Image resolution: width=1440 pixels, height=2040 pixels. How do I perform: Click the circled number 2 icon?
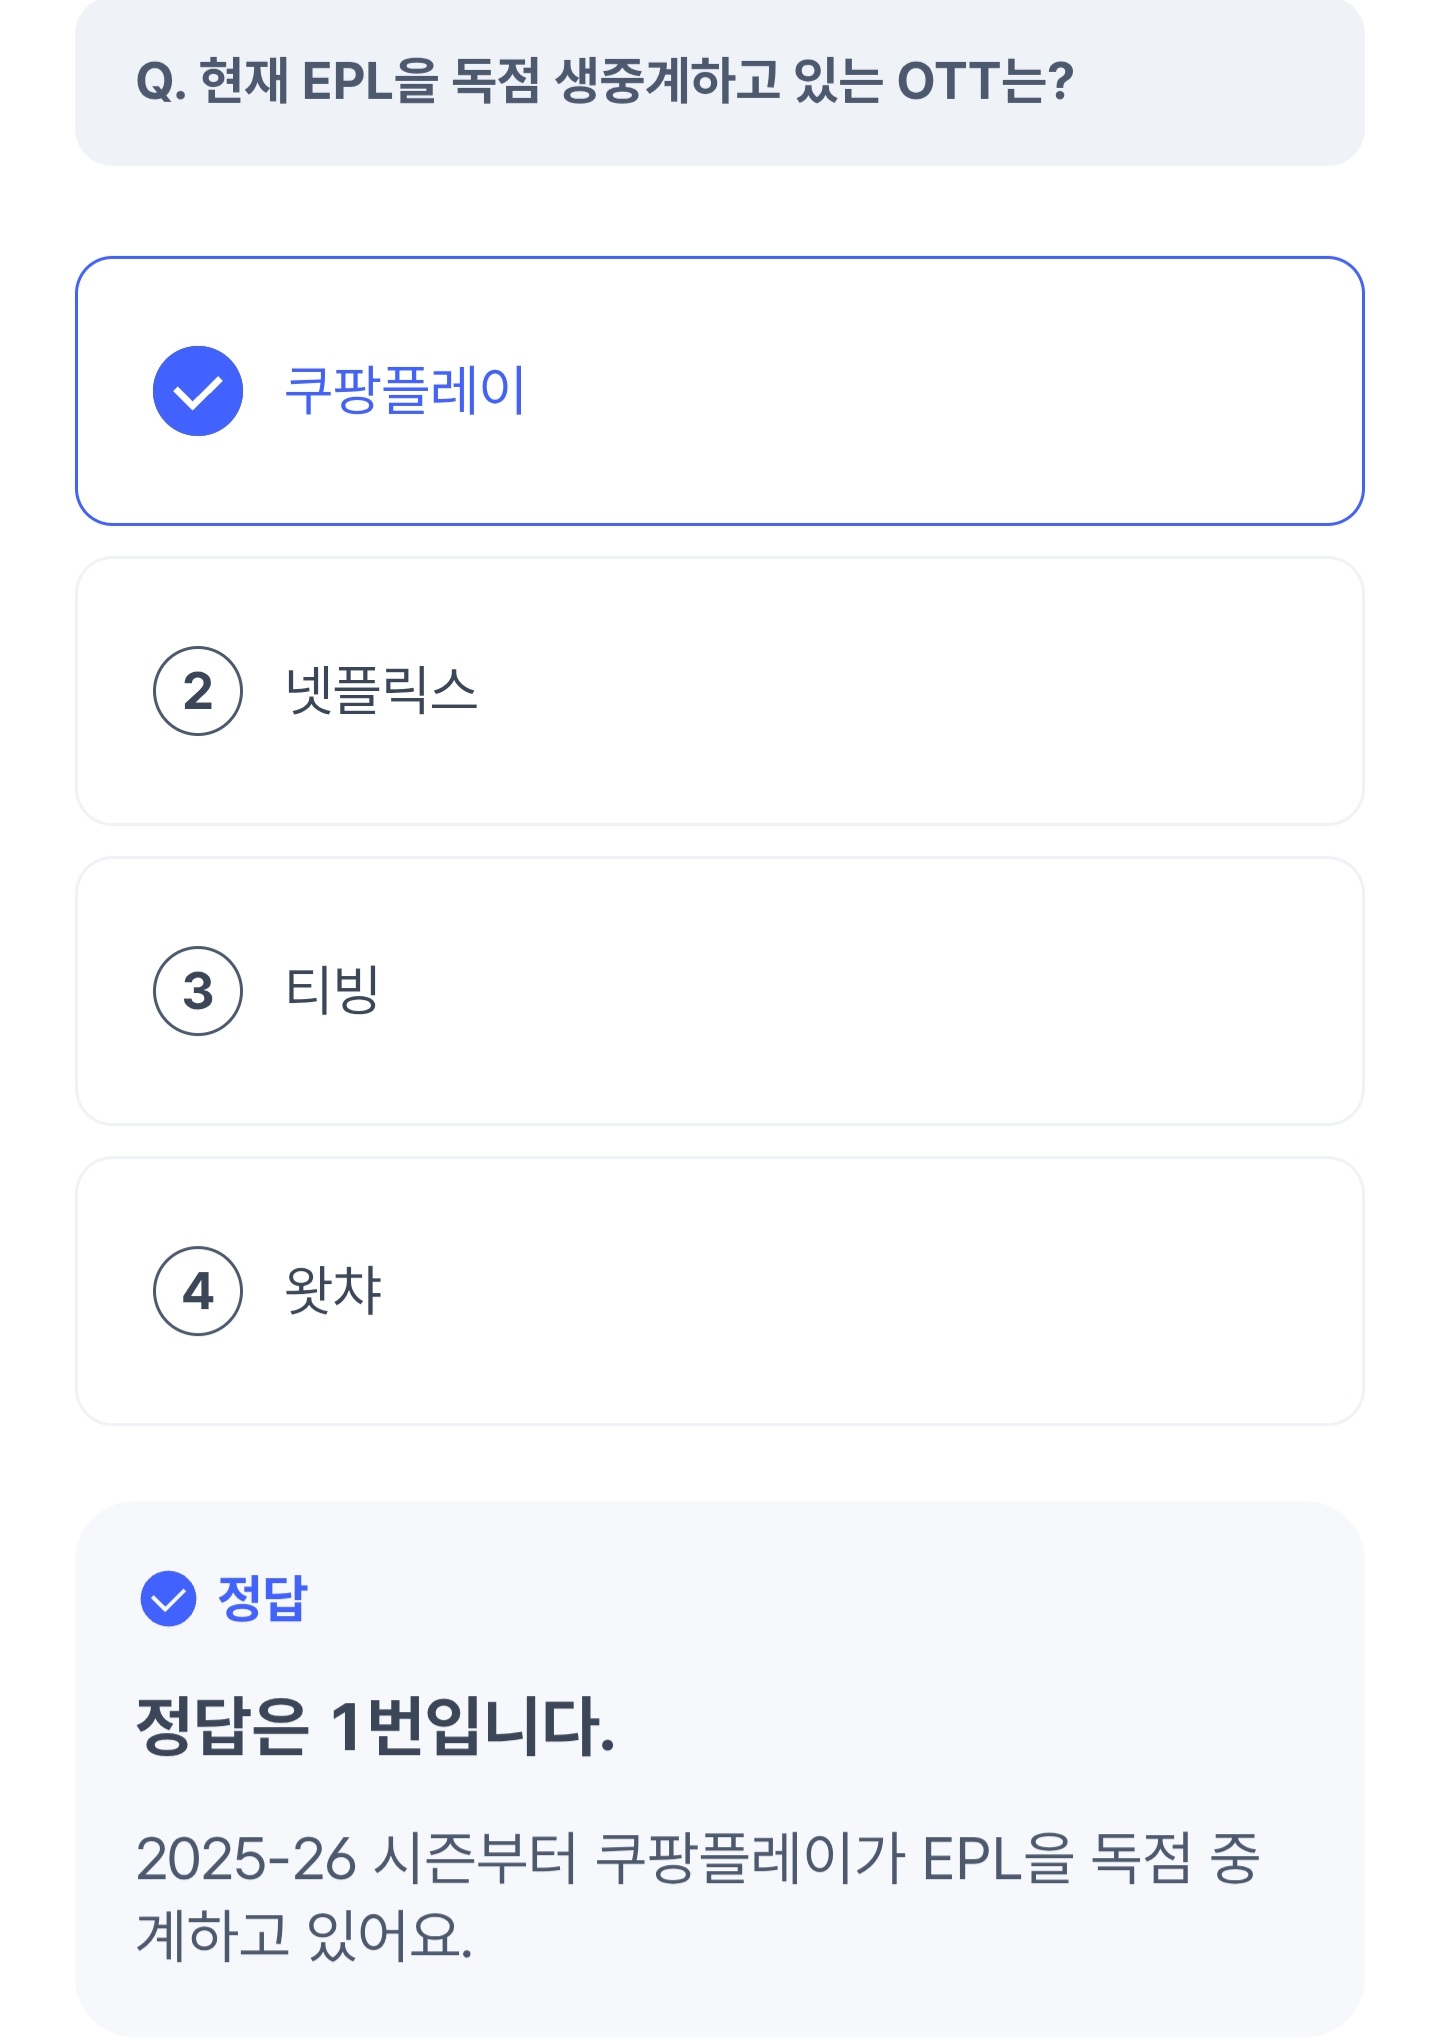pyautogui.click(x=198, y=691)
